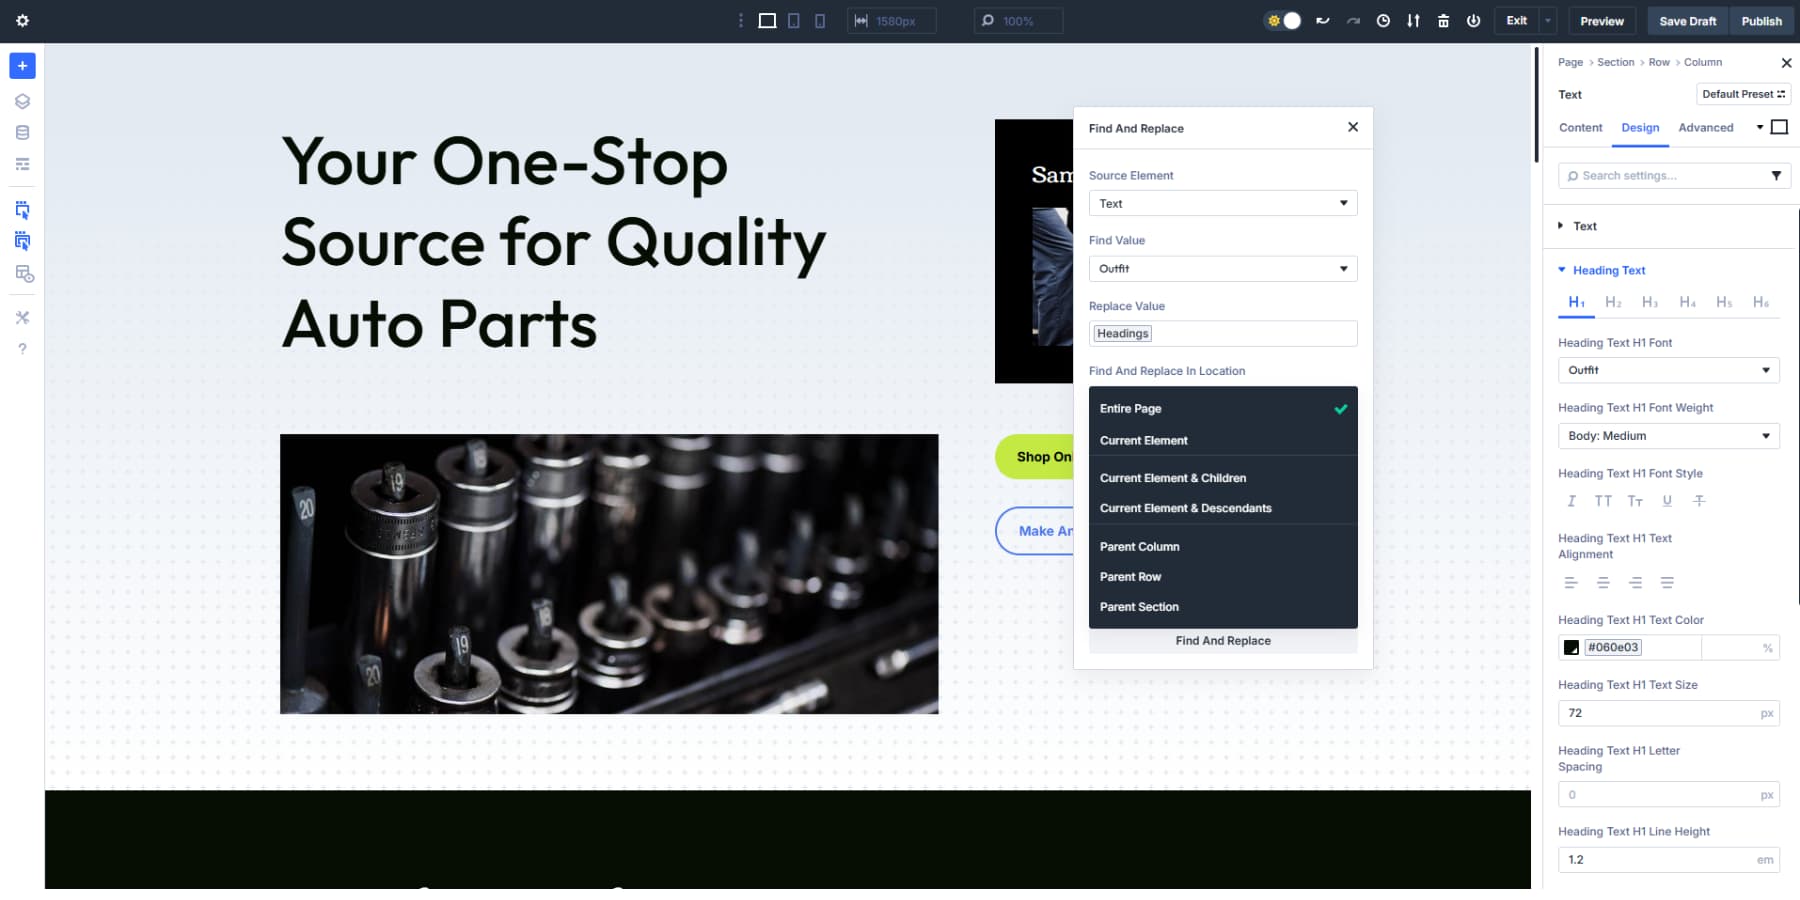1800x900 pixels.
Task: Open the structure layers panel icon
Action: tap(22, 101)
